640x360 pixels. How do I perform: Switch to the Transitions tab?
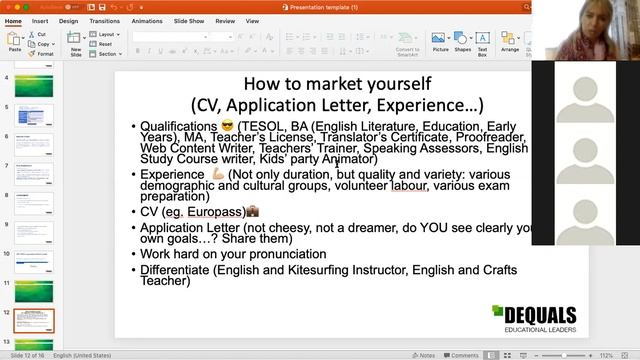[x=104, y=21]
